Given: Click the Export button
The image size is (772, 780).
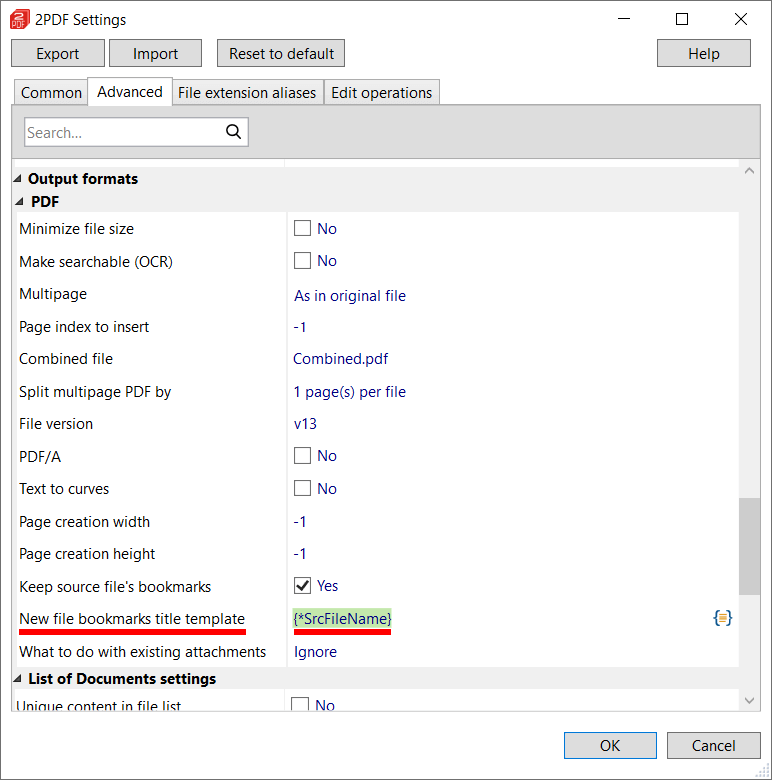Looking at the screenshot, I should point(57,54).
